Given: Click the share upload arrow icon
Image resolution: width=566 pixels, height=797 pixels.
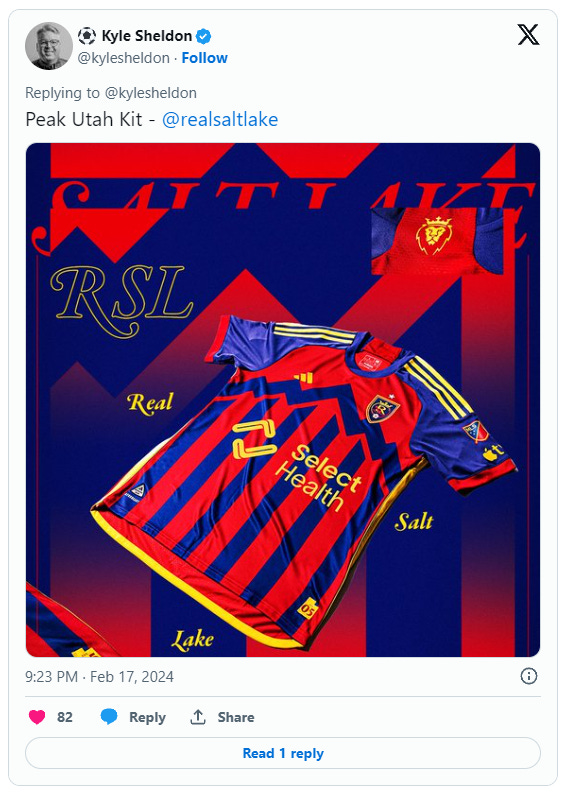Looking at the screenshot, I should click(198, 717).
